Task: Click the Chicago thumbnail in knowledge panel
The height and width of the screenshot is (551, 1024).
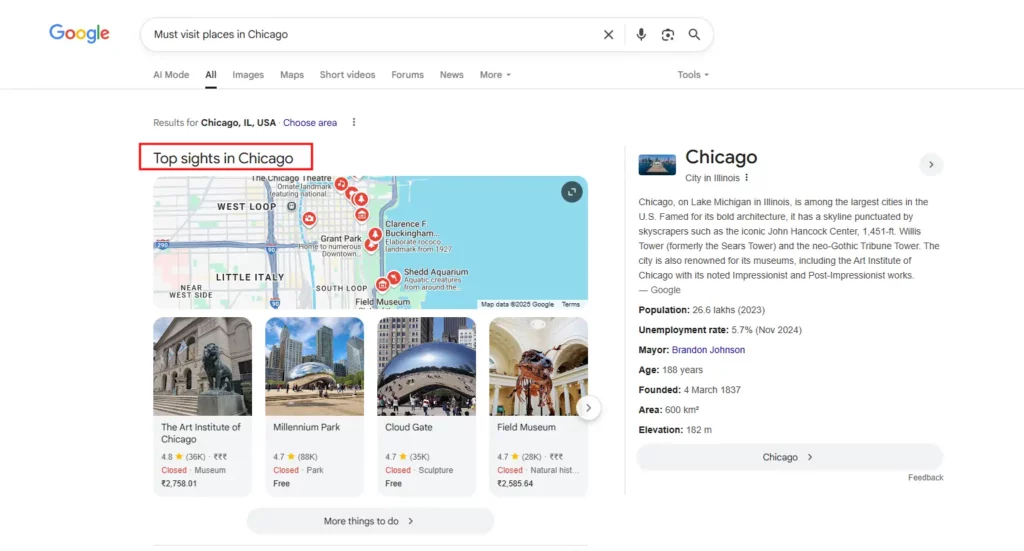Action: click(657, 164)
